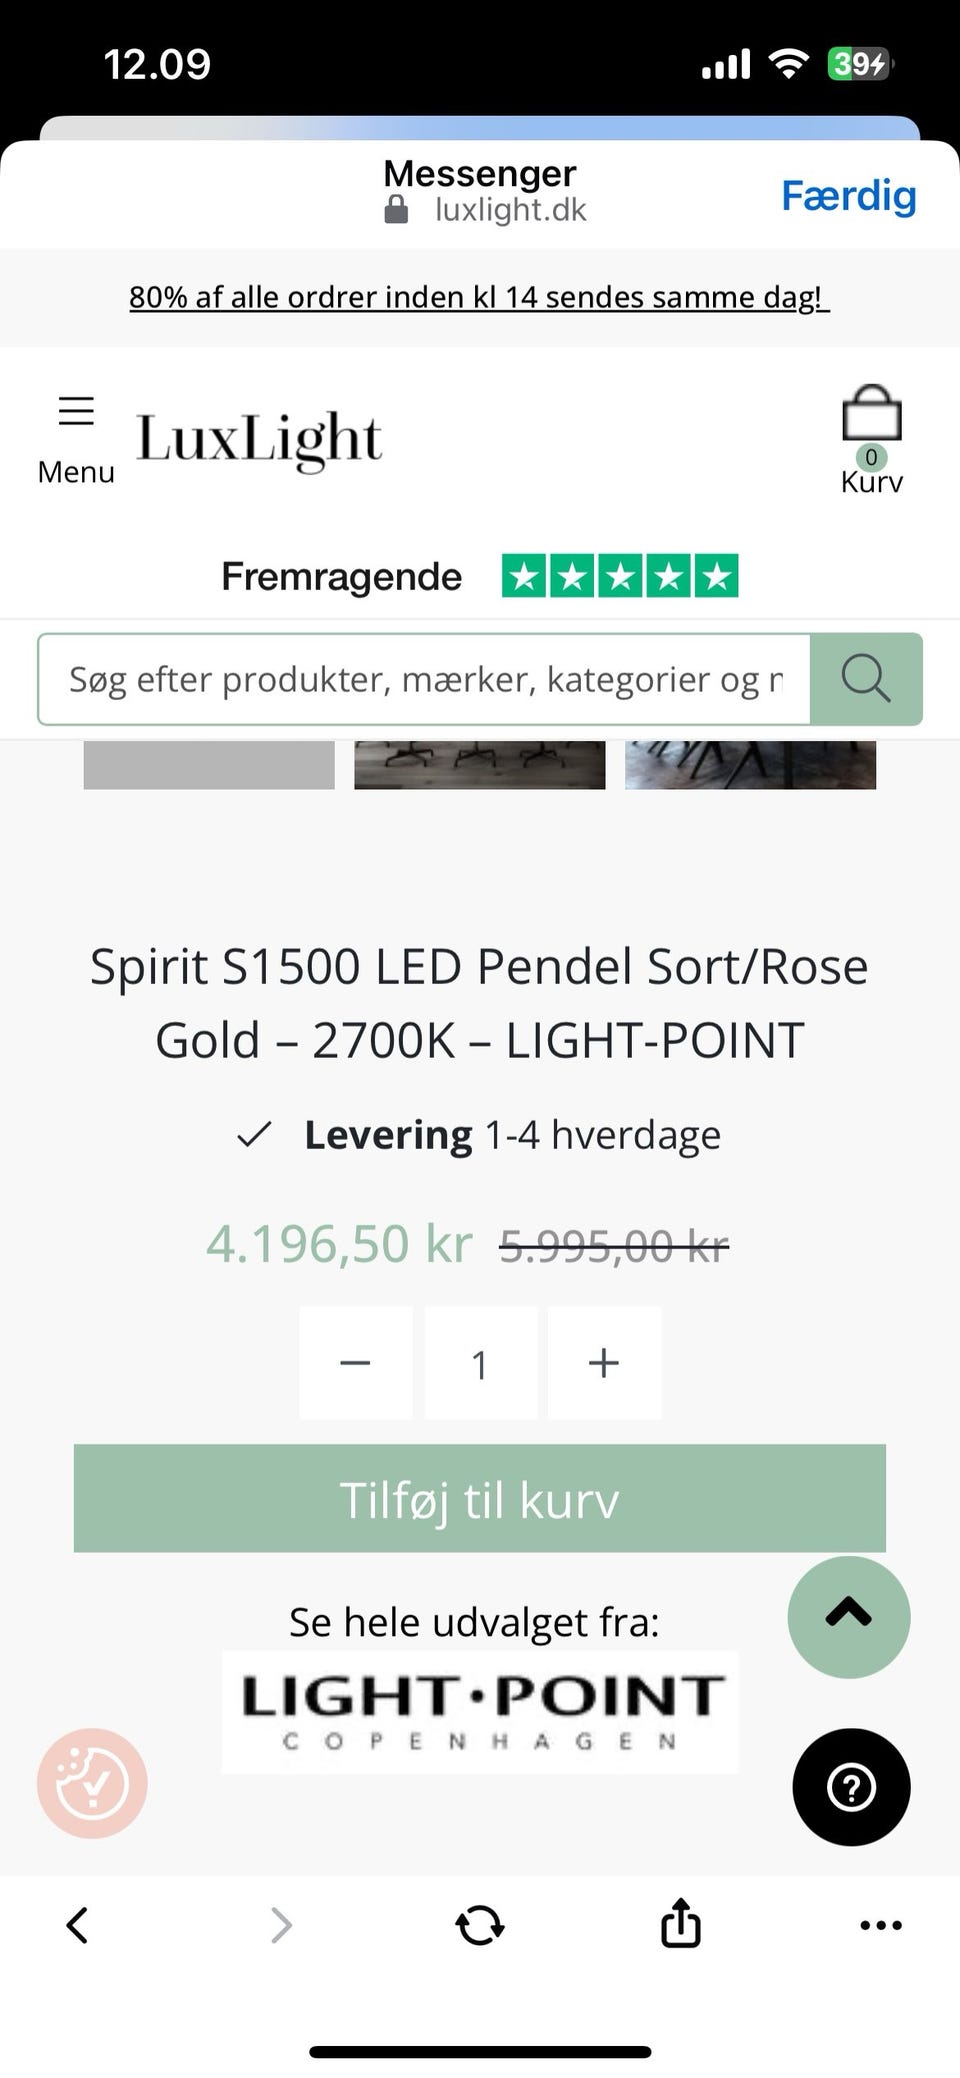The height and width of the screenshot is (2078, 960).
Task: Click the Tilføj til kurv button
Action: (x=480, y=1498)
